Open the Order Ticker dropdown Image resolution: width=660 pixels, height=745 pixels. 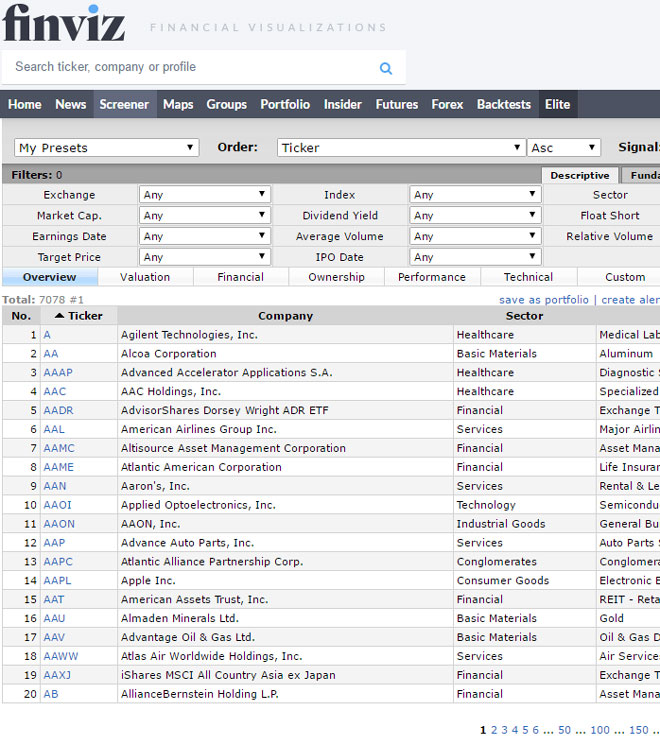(x=401, y=148)
